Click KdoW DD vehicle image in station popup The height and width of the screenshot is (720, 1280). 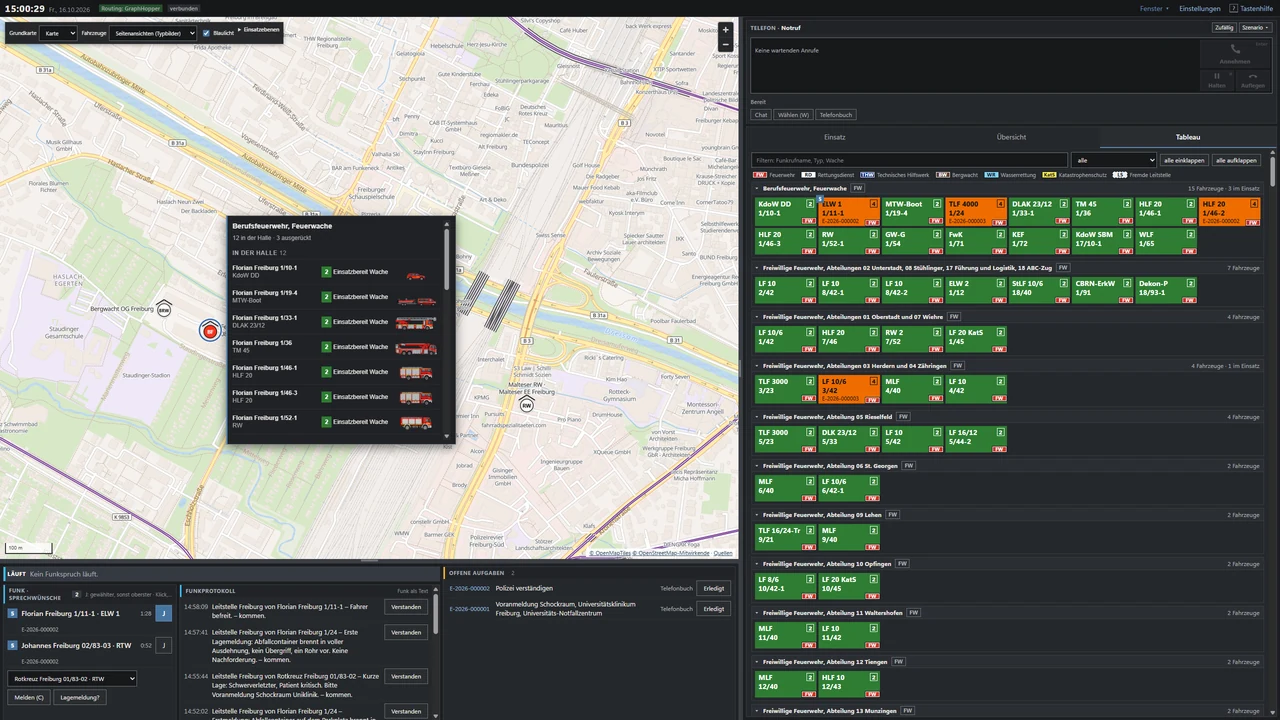pos(415,276)
